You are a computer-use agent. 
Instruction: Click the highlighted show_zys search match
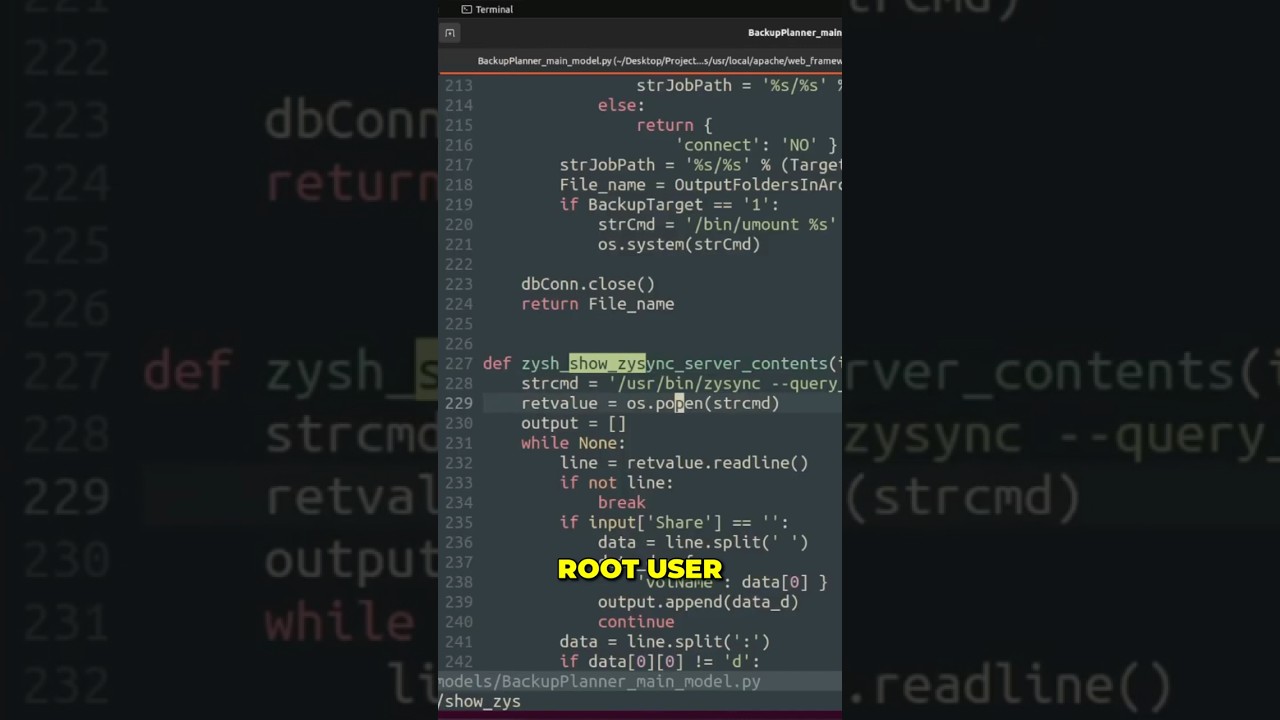[607, 363]
